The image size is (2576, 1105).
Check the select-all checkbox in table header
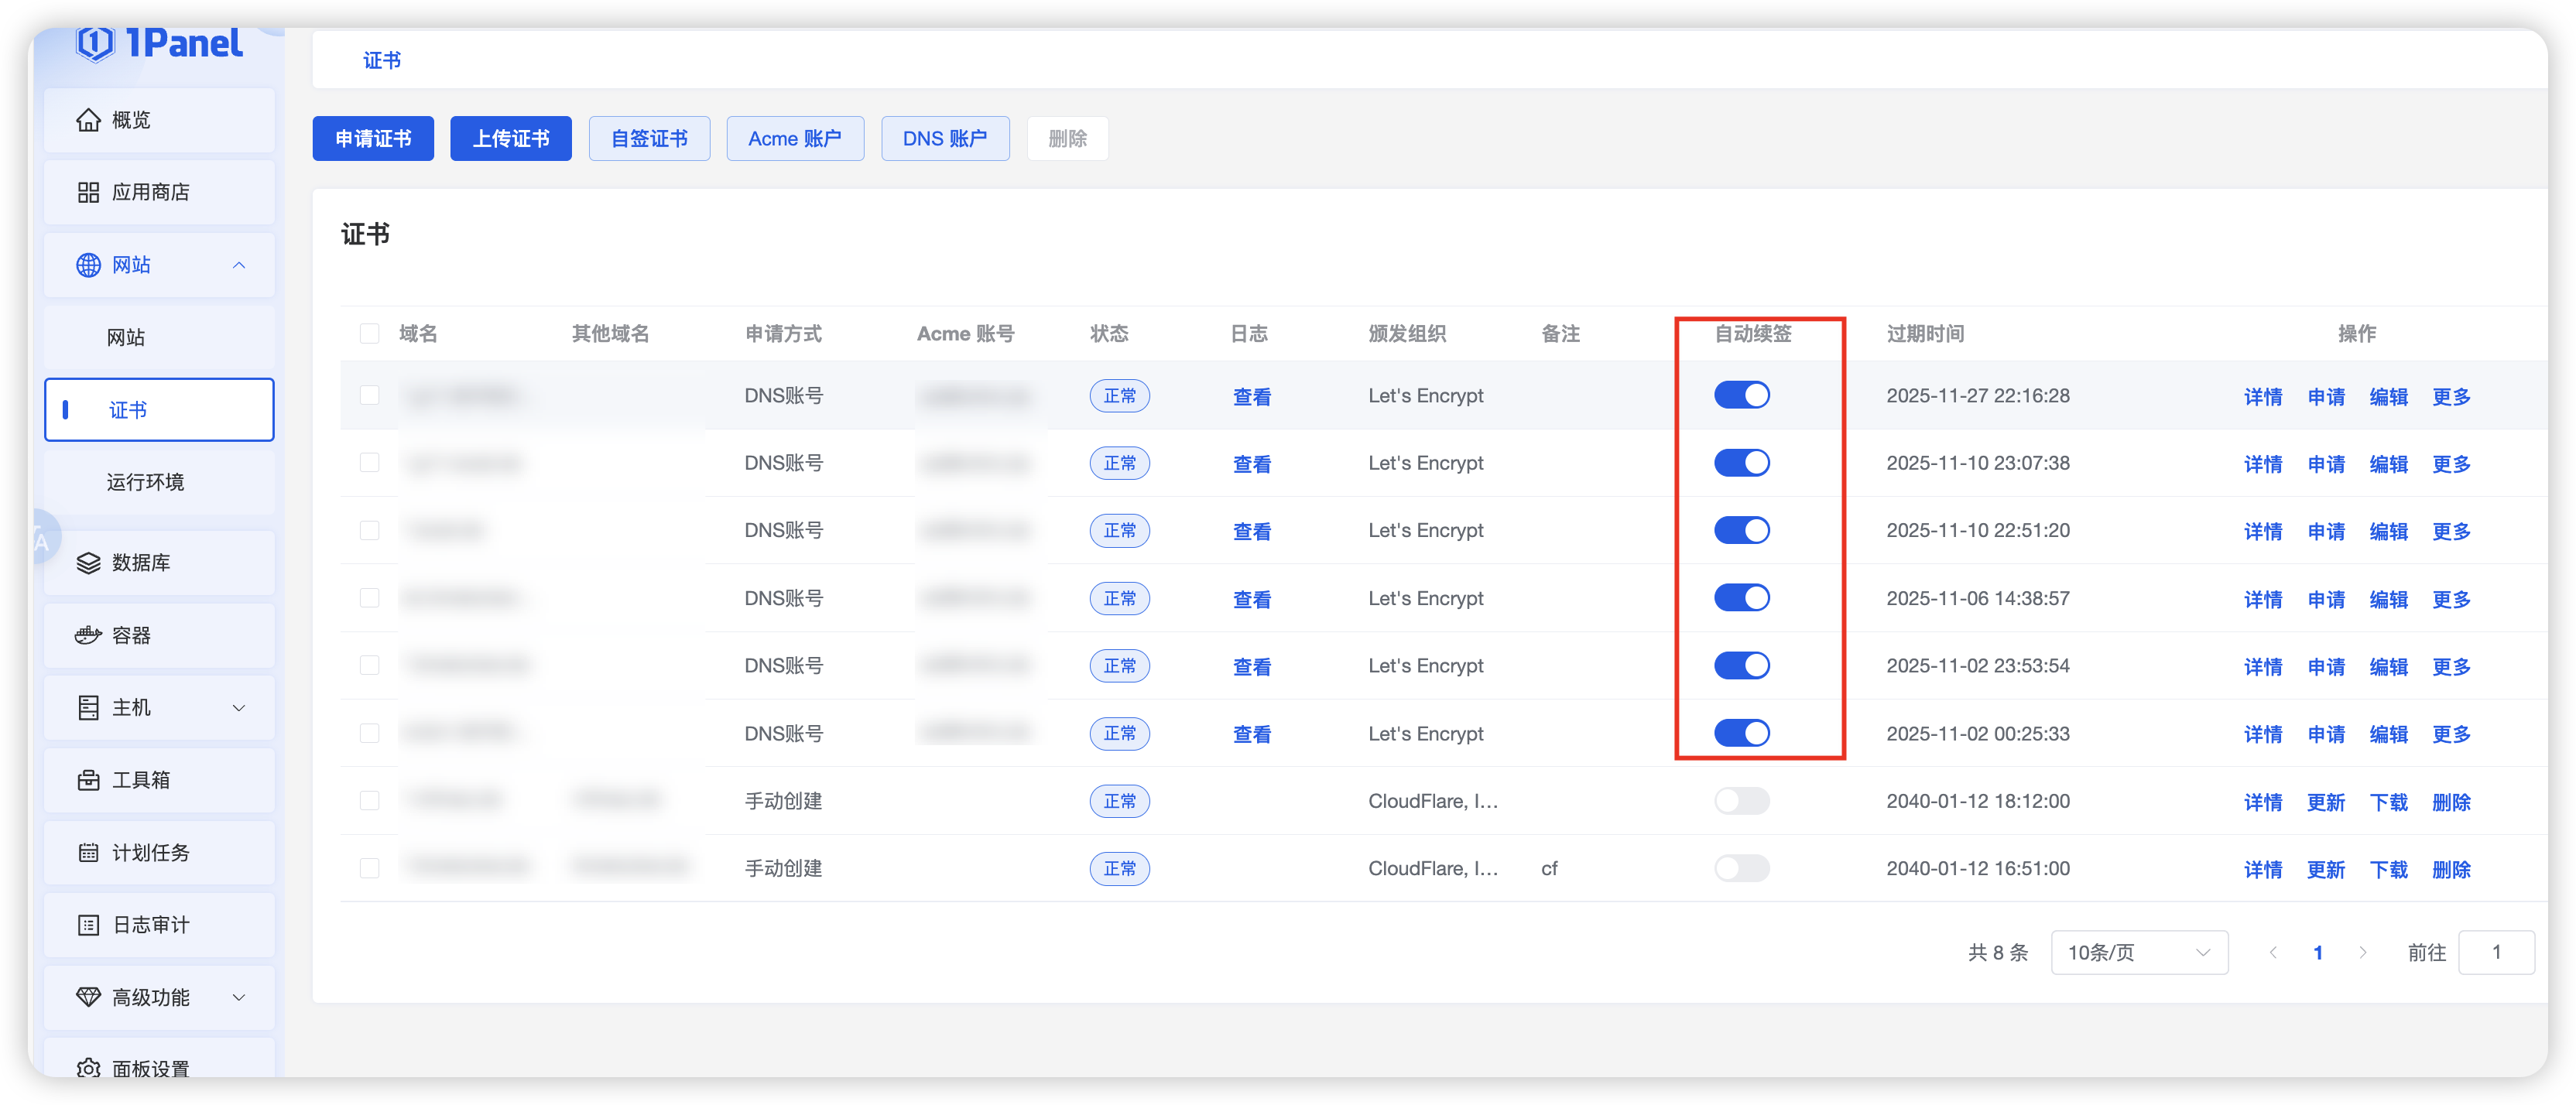coord(369,334)
